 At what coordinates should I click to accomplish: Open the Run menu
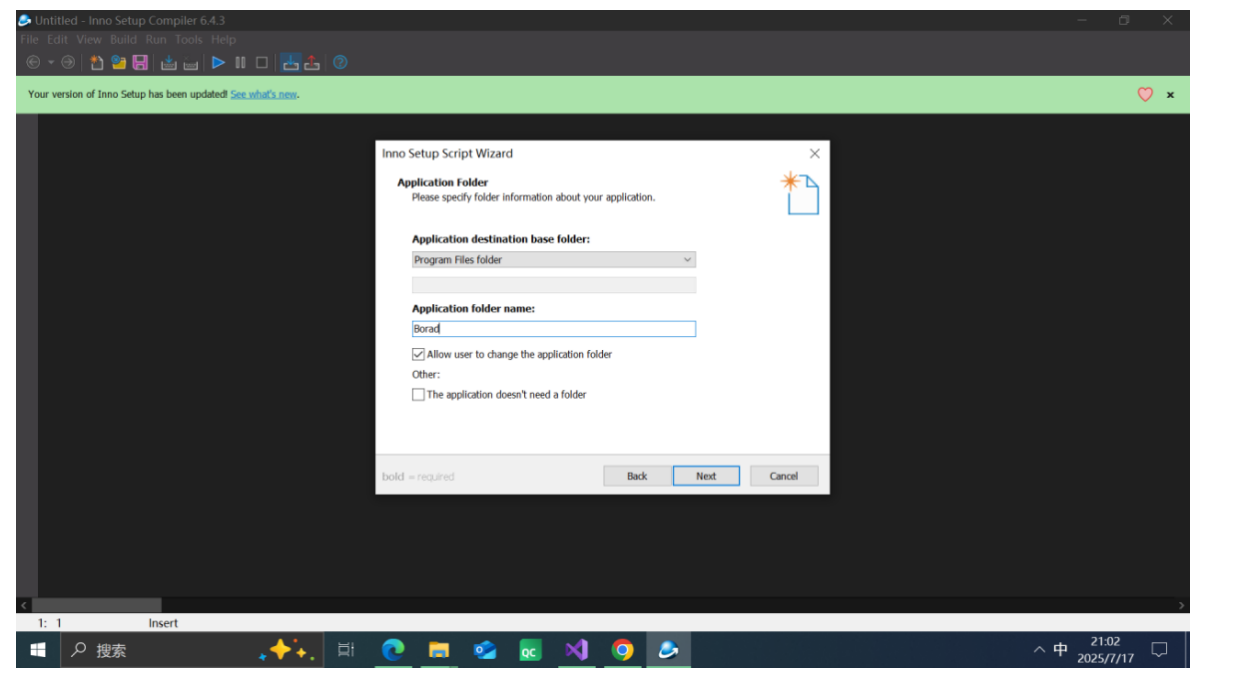156,40
